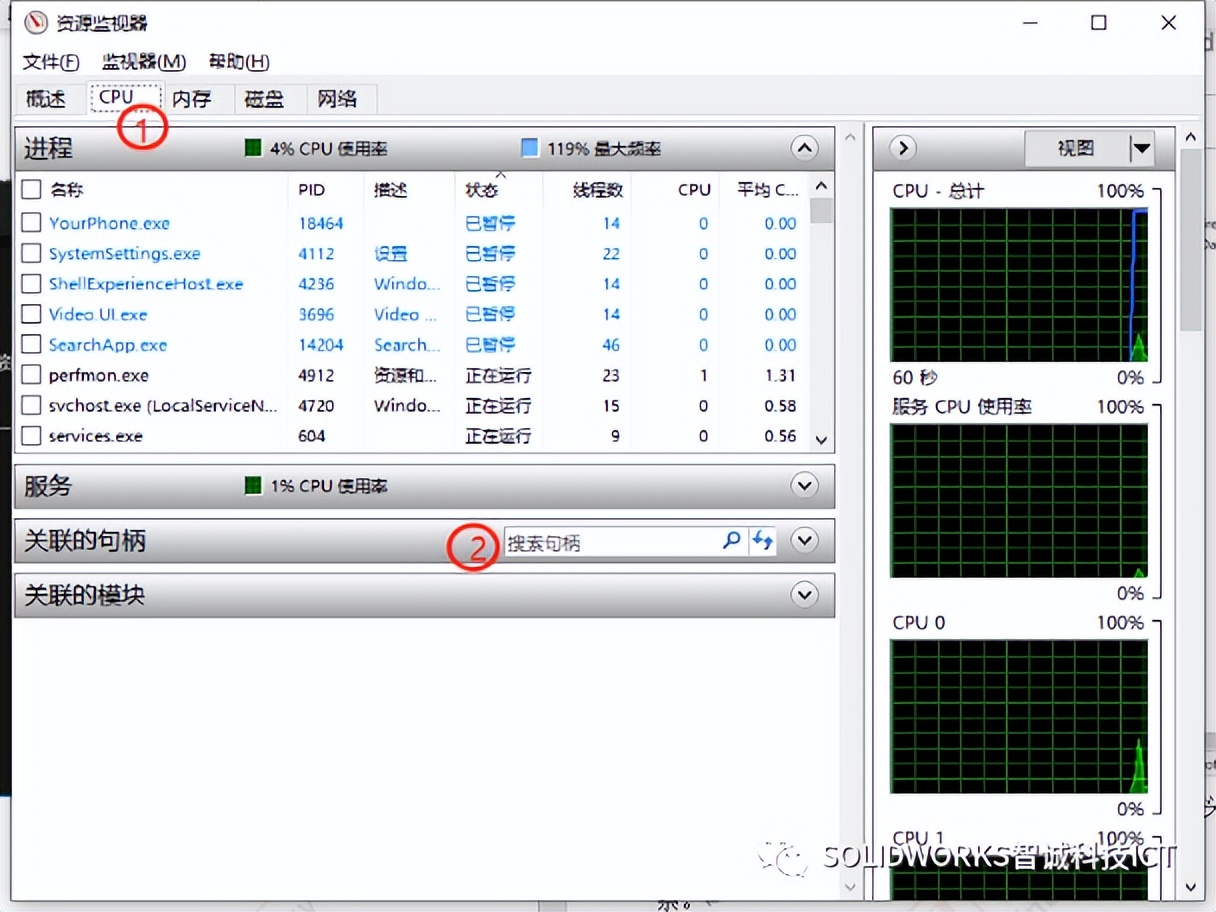This screenshot has height=912, width=1216.
Task: Select the ShellExperienceHost.exe row
Action: [412, 284]
